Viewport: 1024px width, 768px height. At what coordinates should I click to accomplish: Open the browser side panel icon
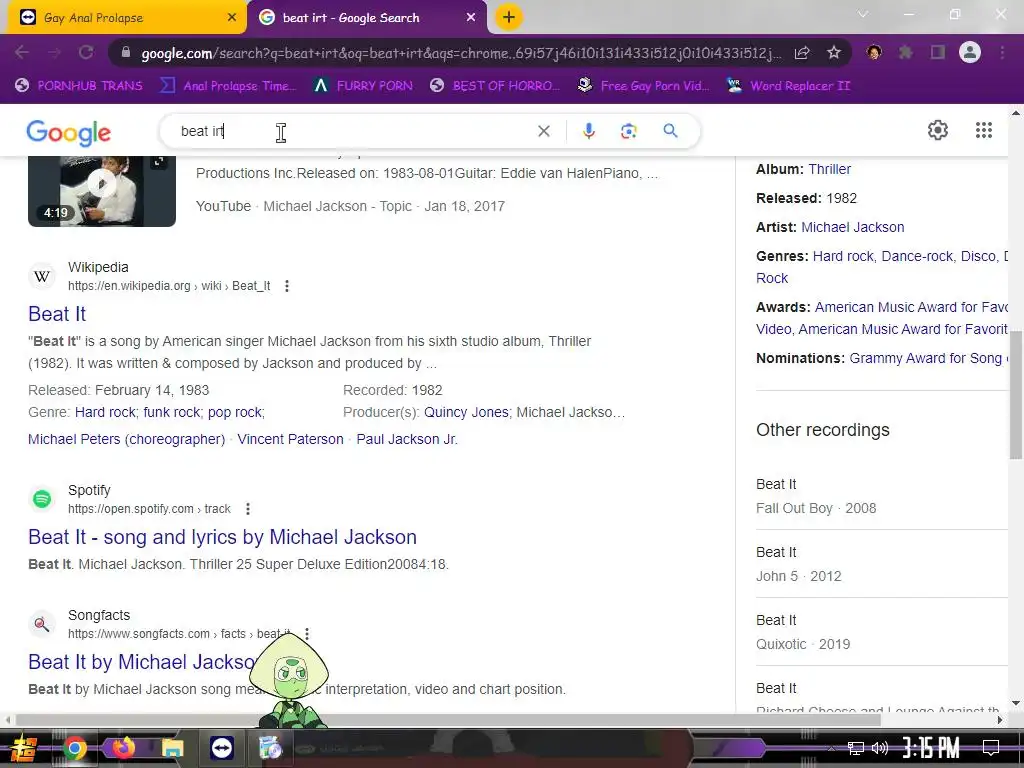(938, 53)
